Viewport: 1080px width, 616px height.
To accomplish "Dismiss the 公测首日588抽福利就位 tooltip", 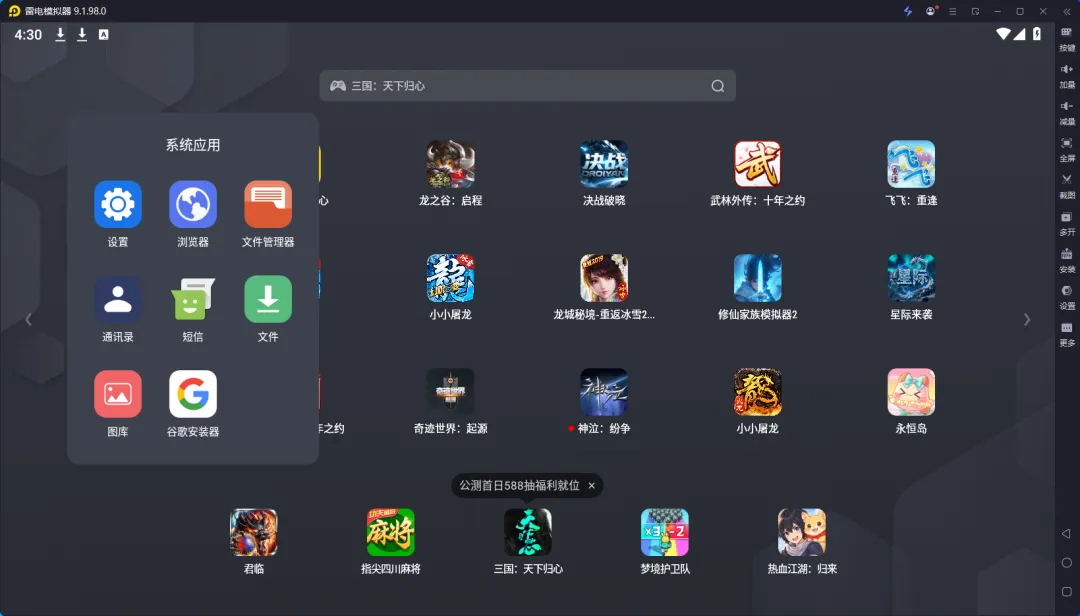I will click(592, 486).
